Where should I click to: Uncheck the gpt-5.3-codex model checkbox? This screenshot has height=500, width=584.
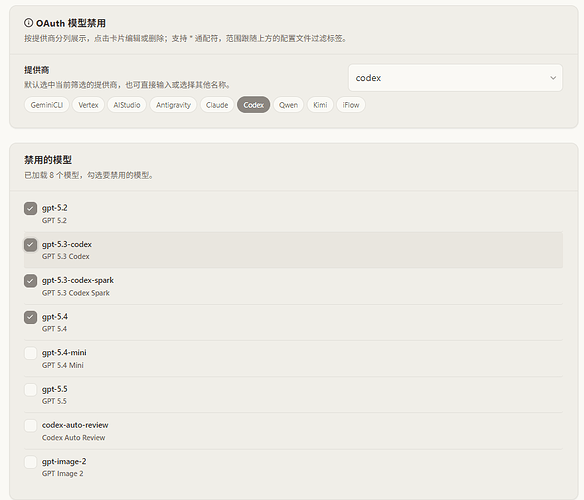31,245
